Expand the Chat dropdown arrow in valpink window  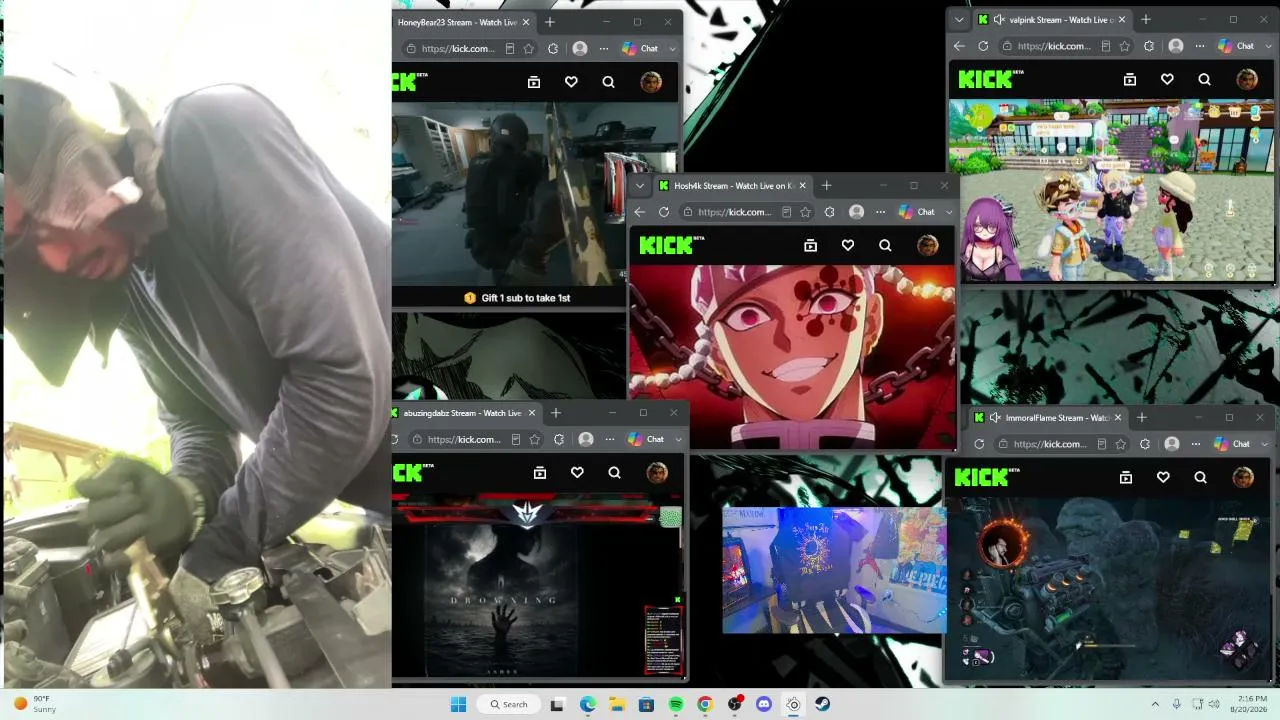1268,46
